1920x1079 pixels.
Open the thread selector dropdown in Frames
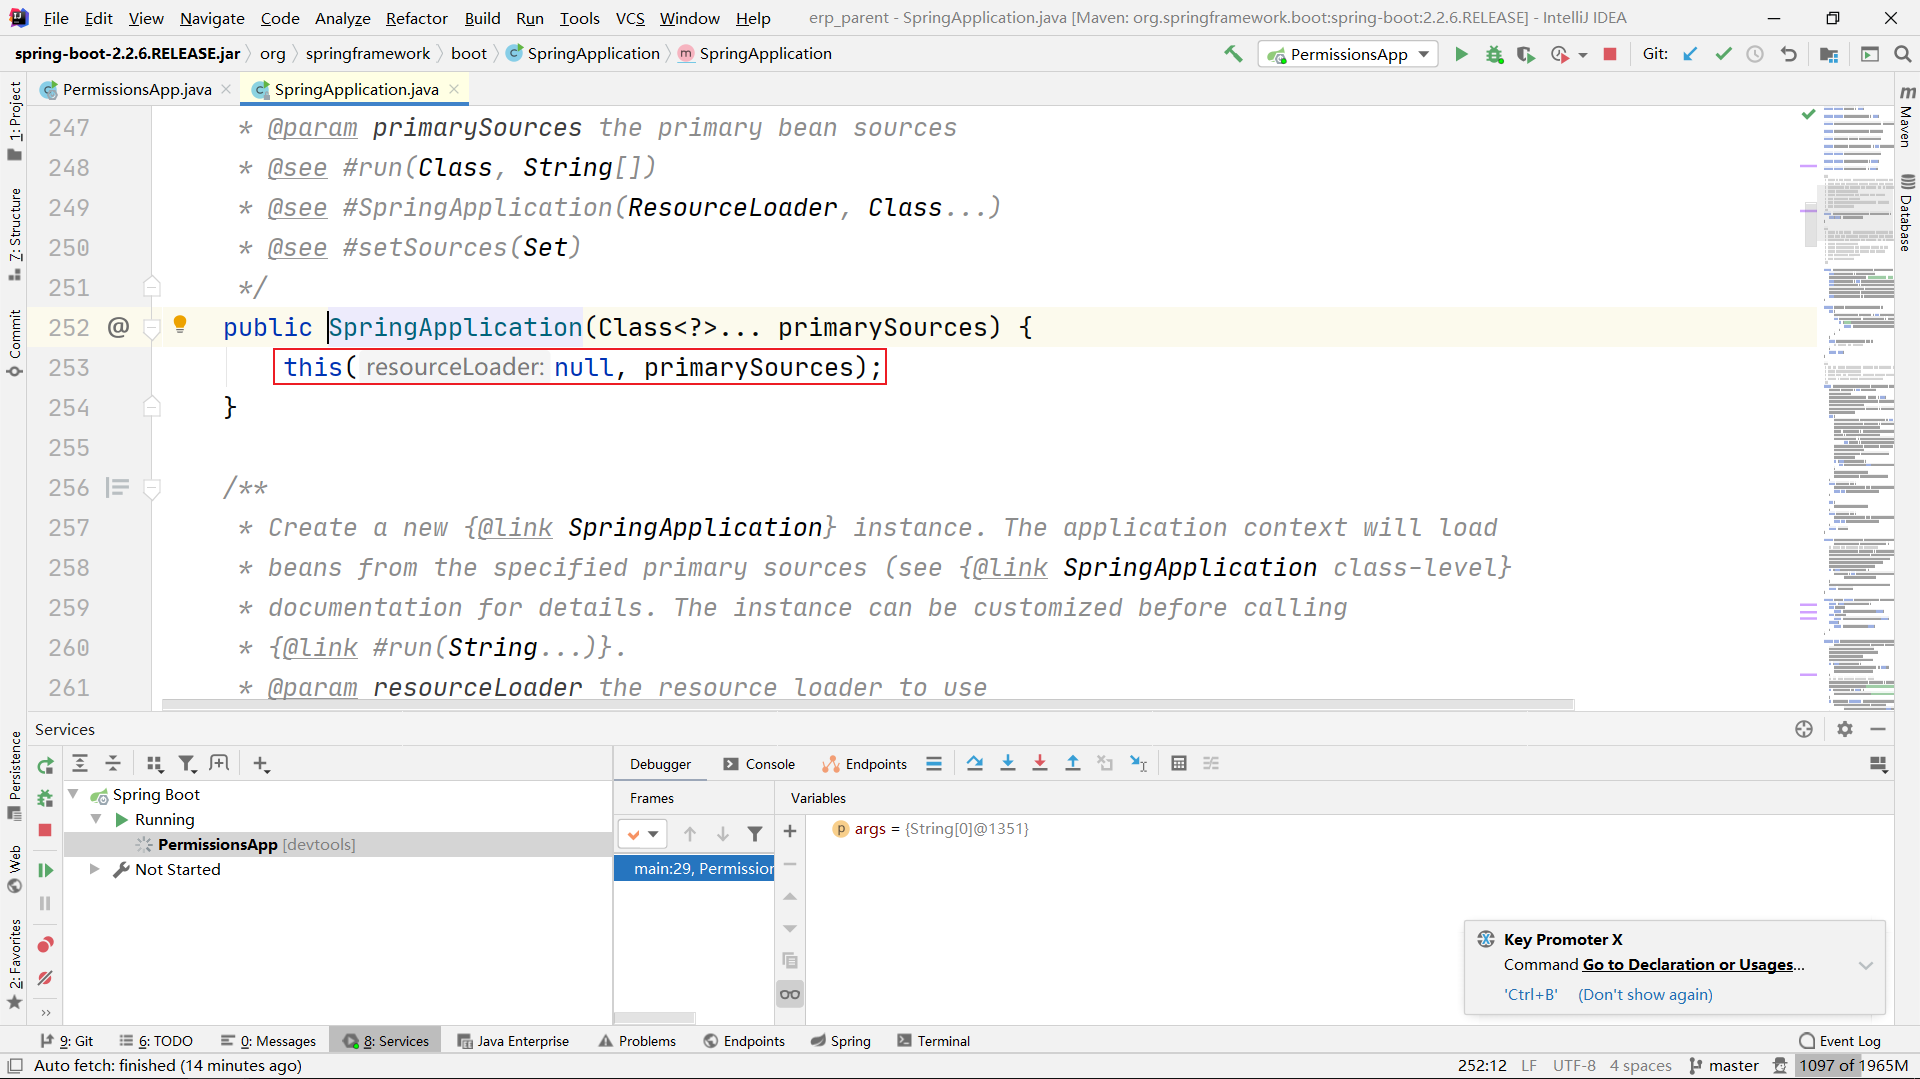642,833
